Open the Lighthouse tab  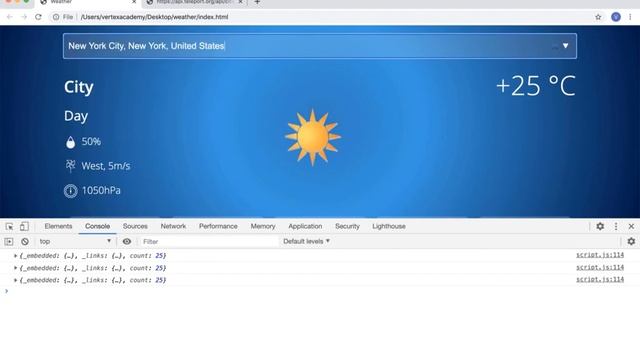(x=389, y=226)
